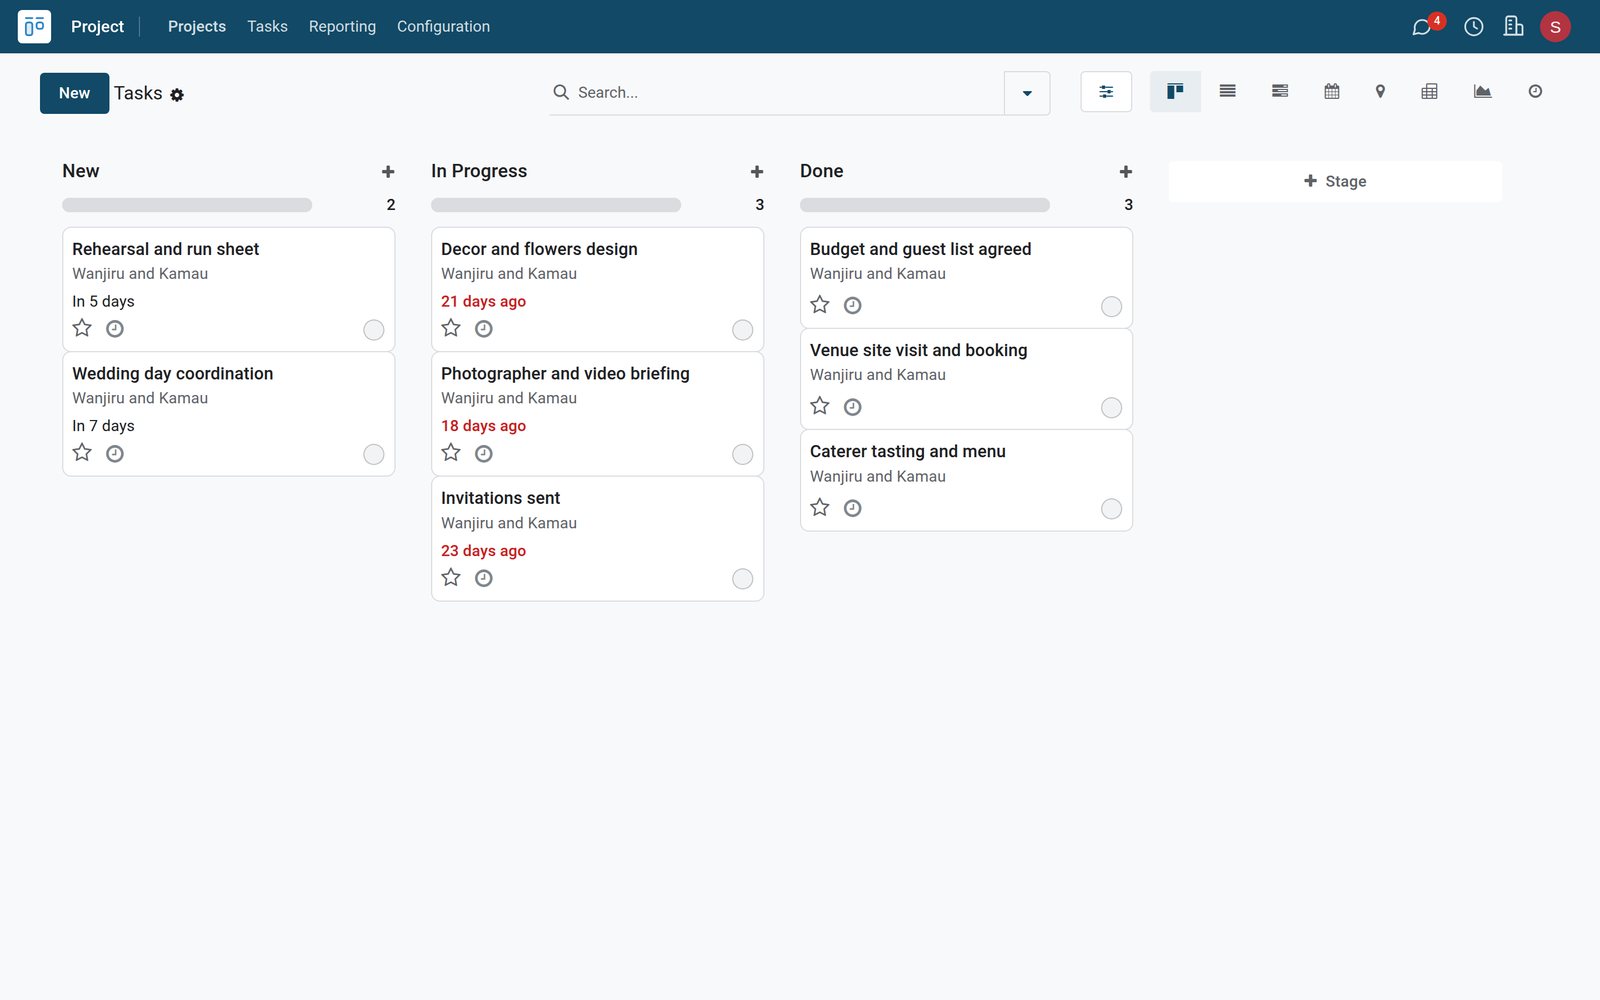The image size is (1600, 1000).
Task: Switch to Kanban view
Action: 1175,92
